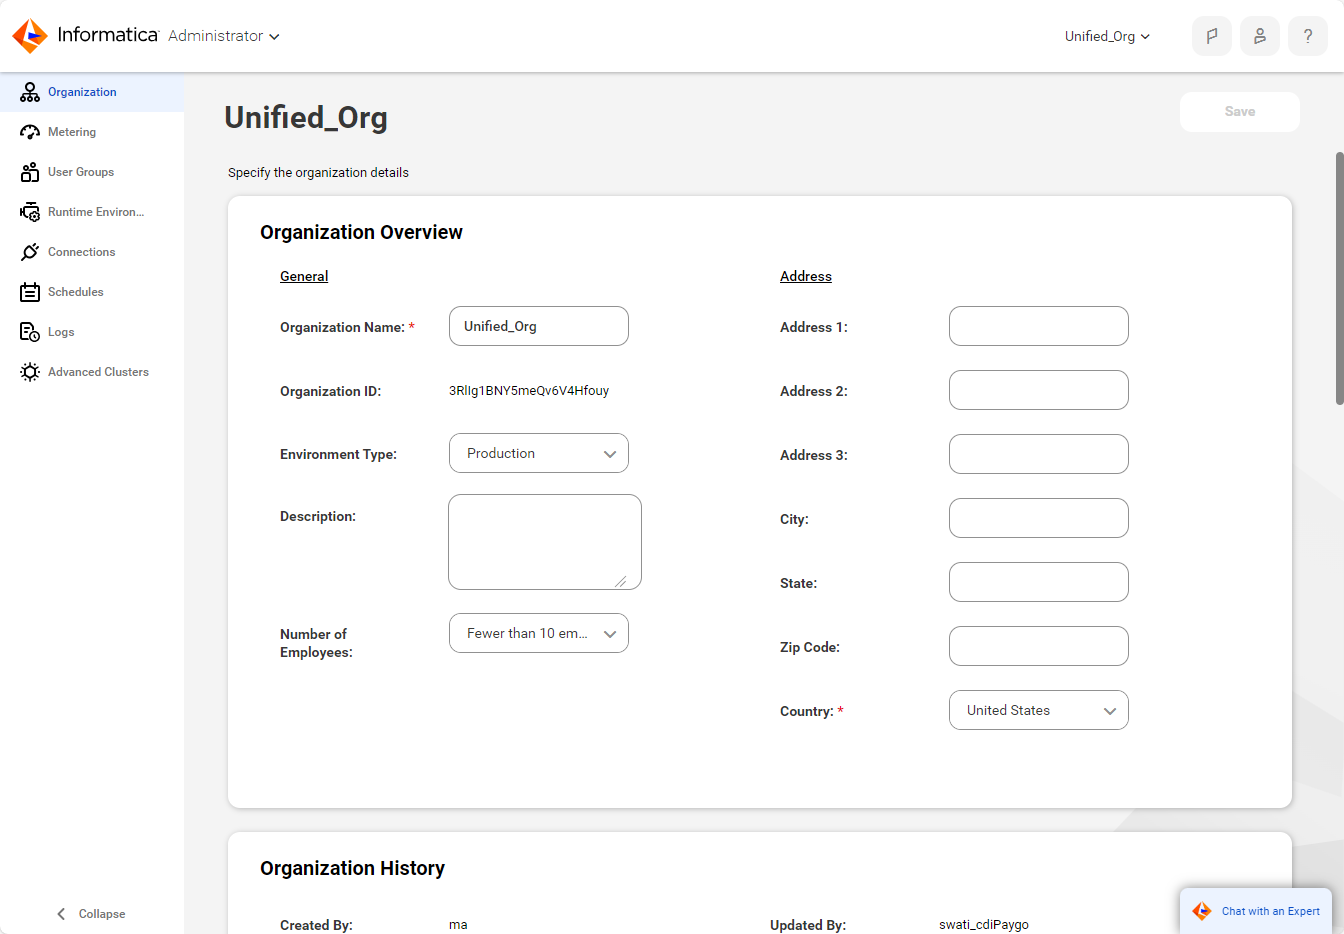Click the Unified_Org page title
This screenshot has width=1344, height=934.
(306, 118)
